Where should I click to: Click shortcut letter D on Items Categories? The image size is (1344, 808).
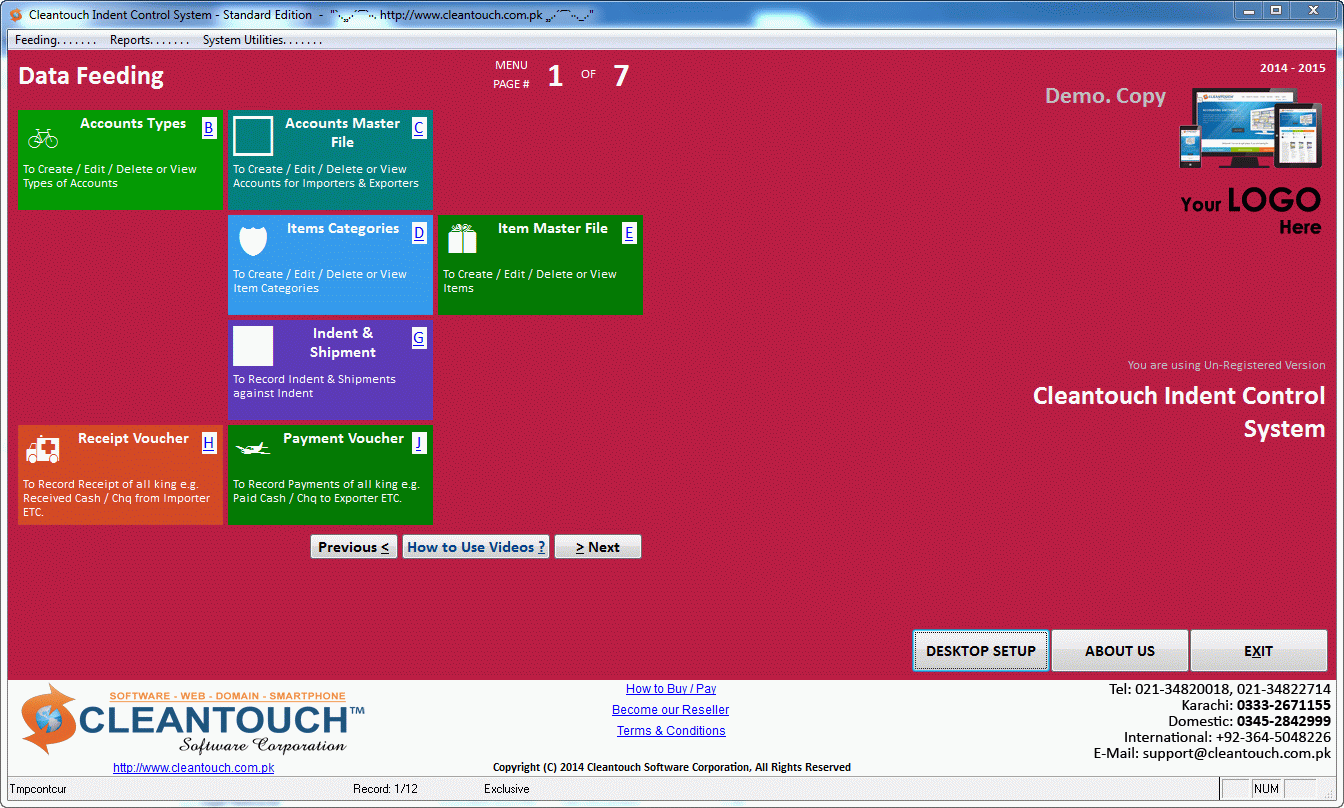click(419, 232)
